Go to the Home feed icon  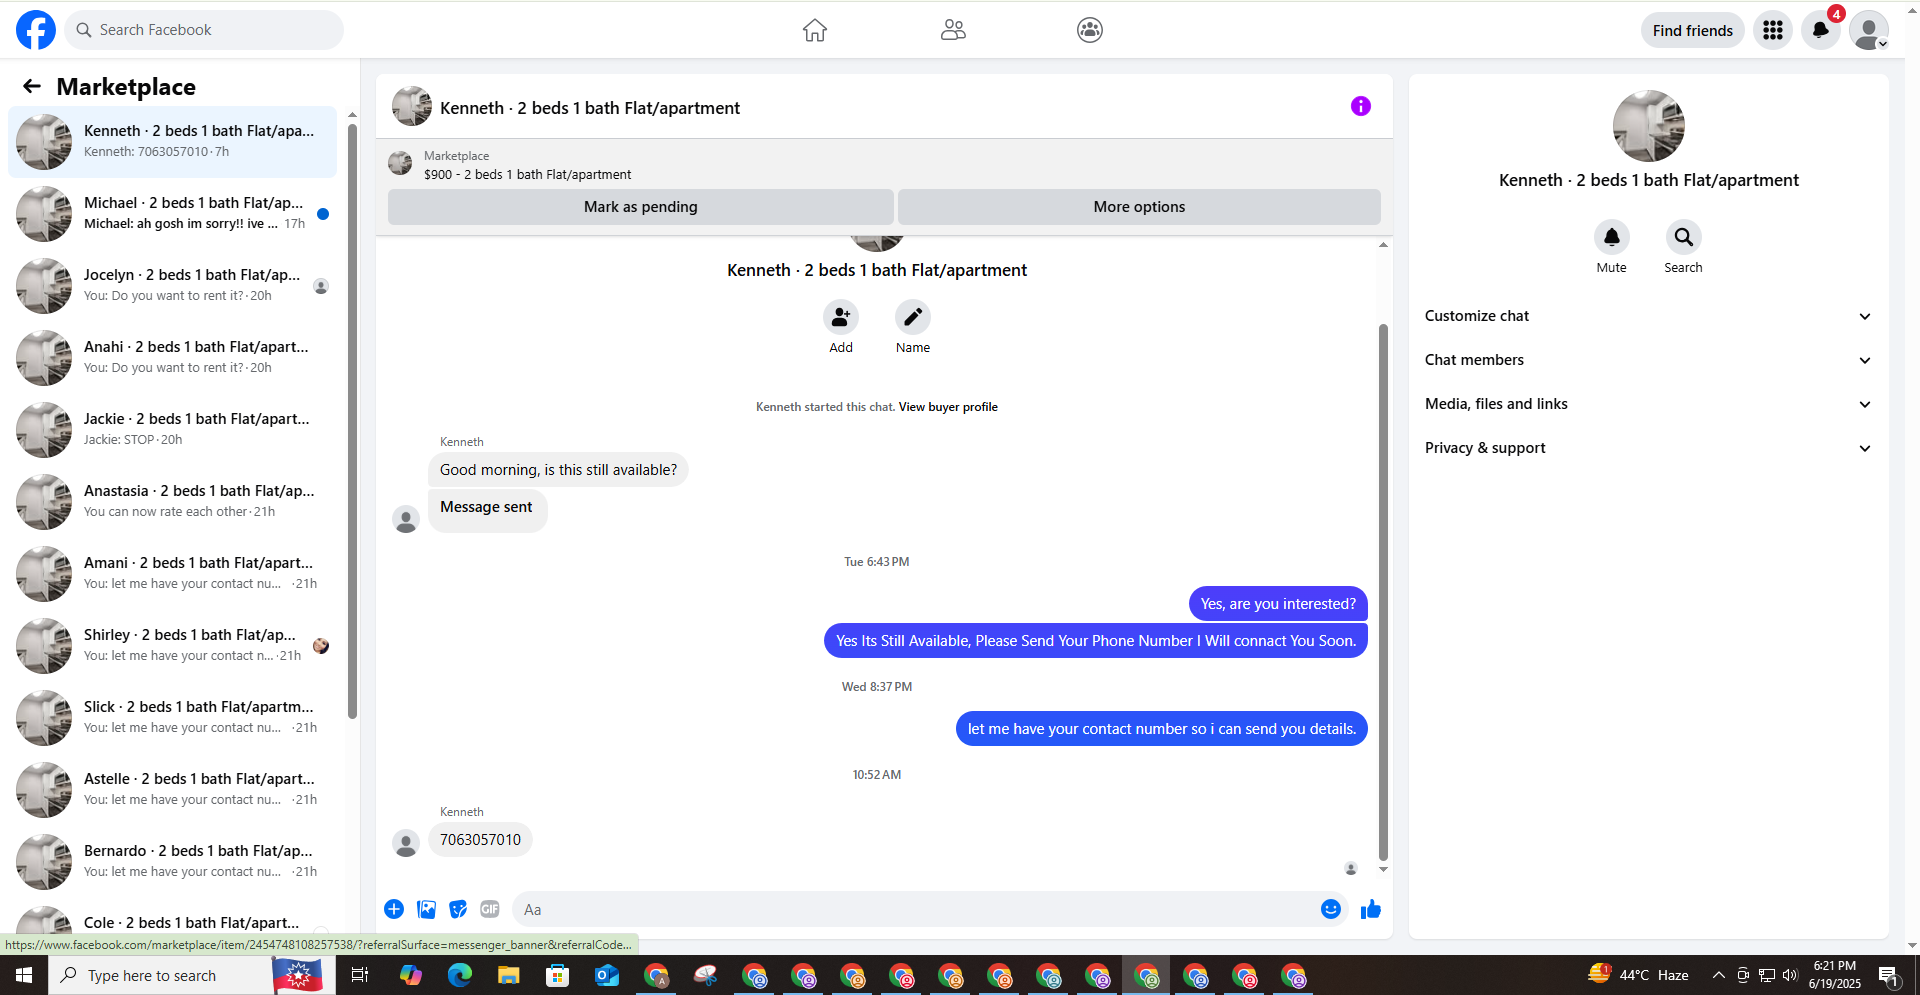pos(815,30)
